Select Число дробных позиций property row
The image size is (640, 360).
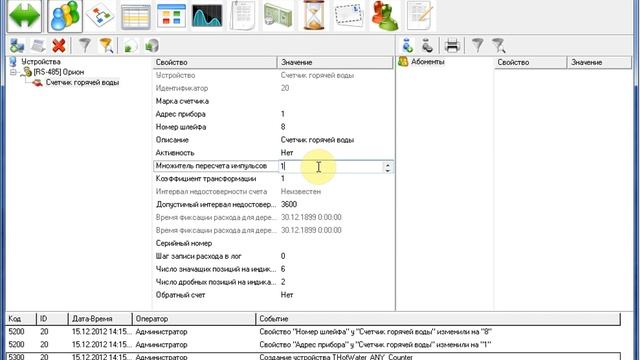click(273, 282)
